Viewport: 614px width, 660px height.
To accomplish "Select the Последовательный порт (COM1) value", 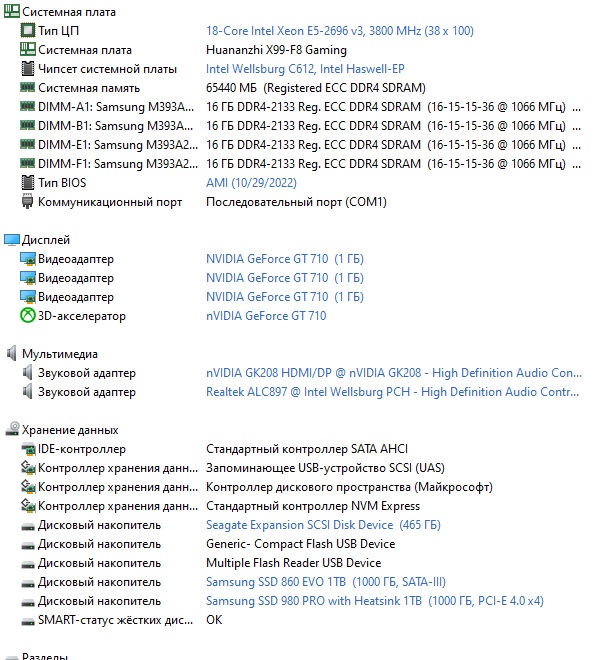I will [296, 202].
